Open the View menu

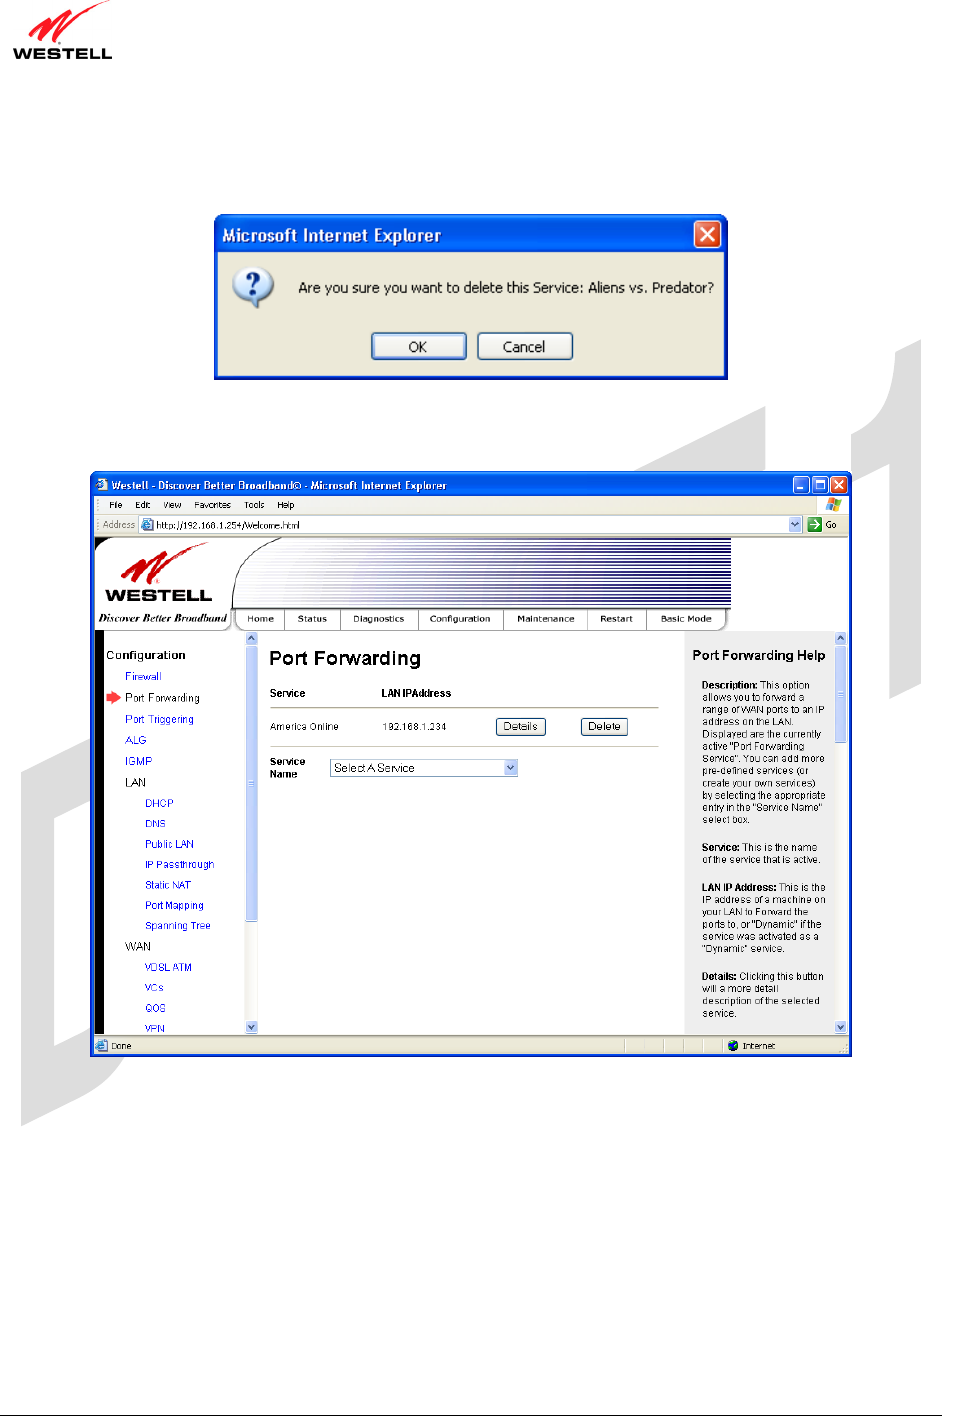click(172, 505)
